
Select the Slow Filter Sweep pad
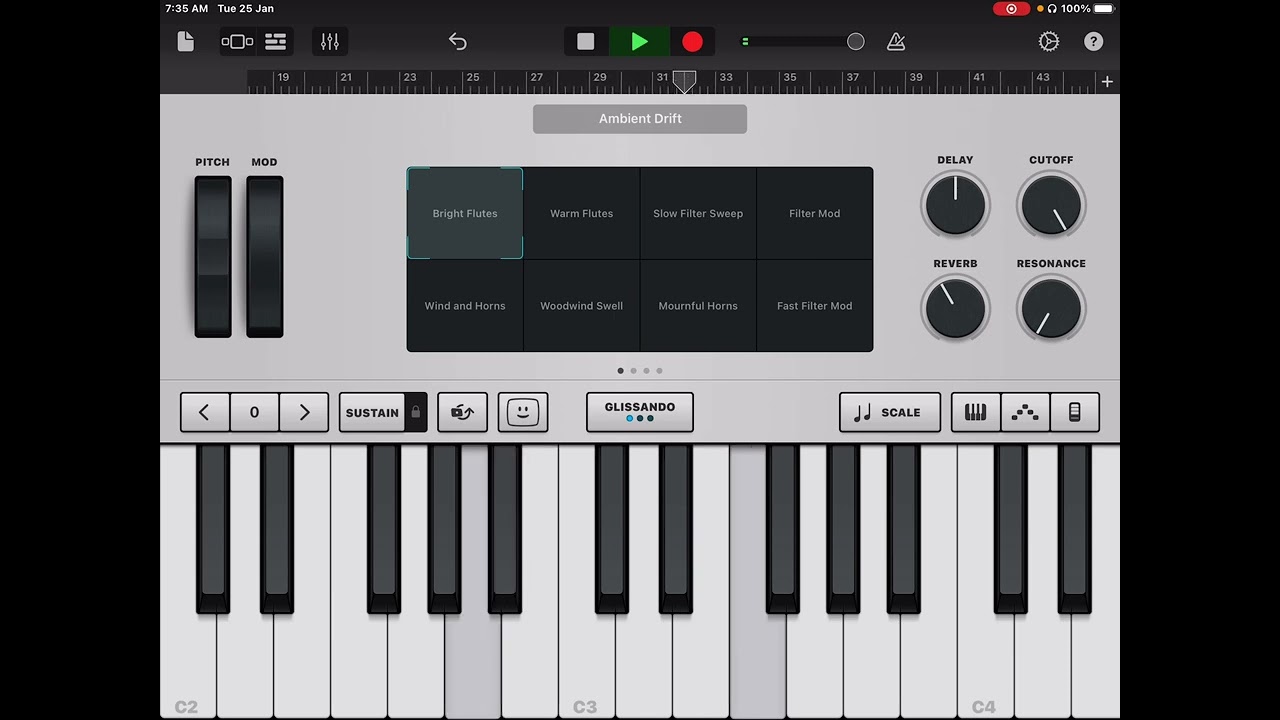(698, 213)
